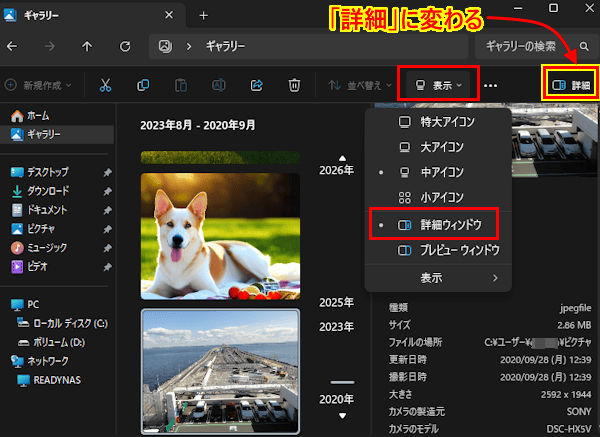Select the dog photo thumbnail
The width and height of the screenshot is (600, 437).
coord(220,236)
